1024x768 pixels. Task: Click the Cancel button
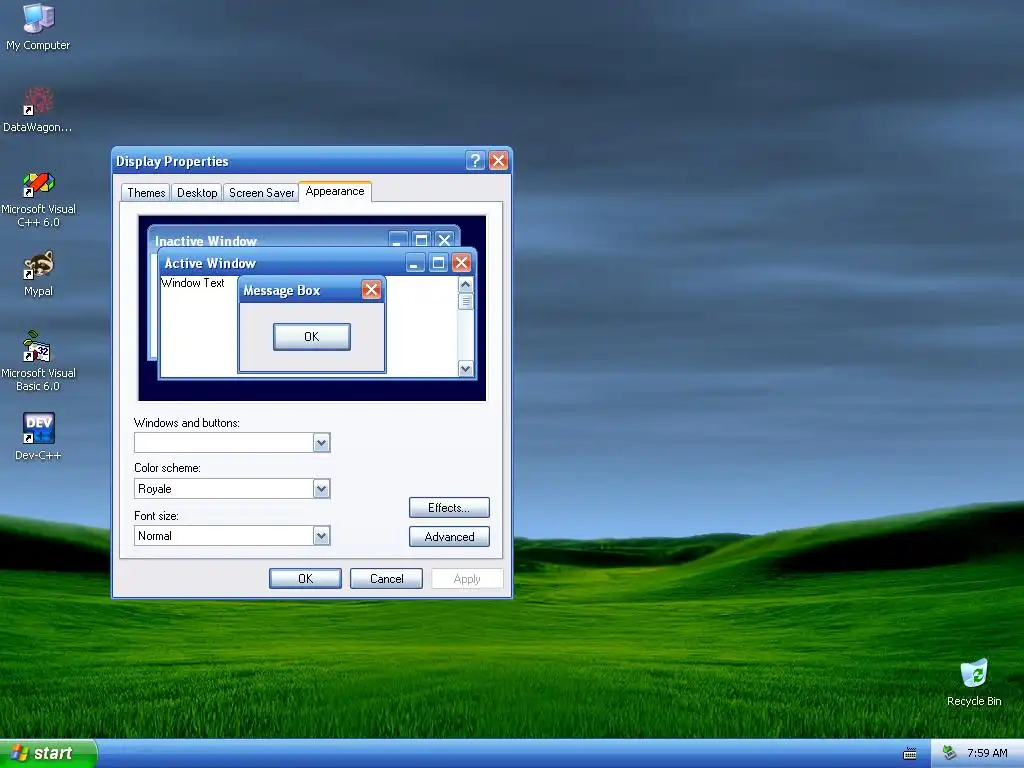[387, 579]
